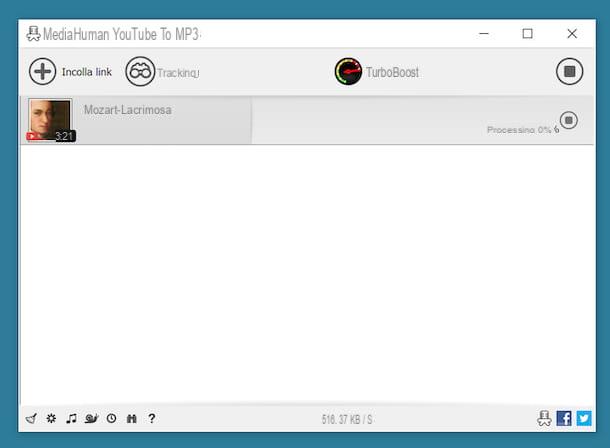
Task: Minimize the MediaHuman window
Action: (x=484, y=34)
